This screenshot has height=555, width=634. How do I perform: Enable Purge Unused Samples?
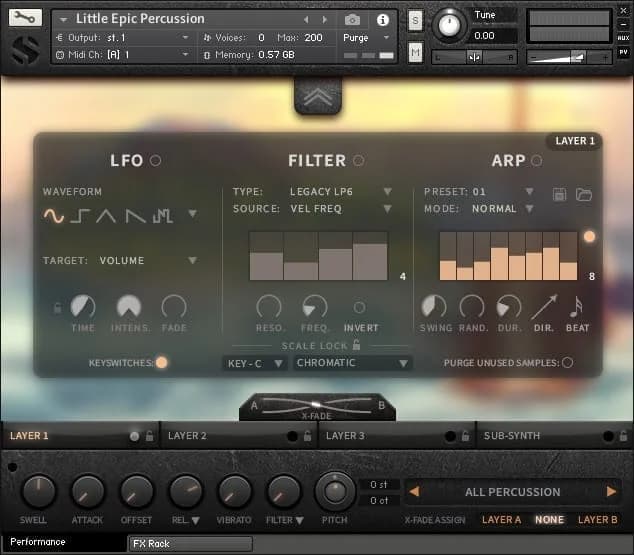[567, 363]
